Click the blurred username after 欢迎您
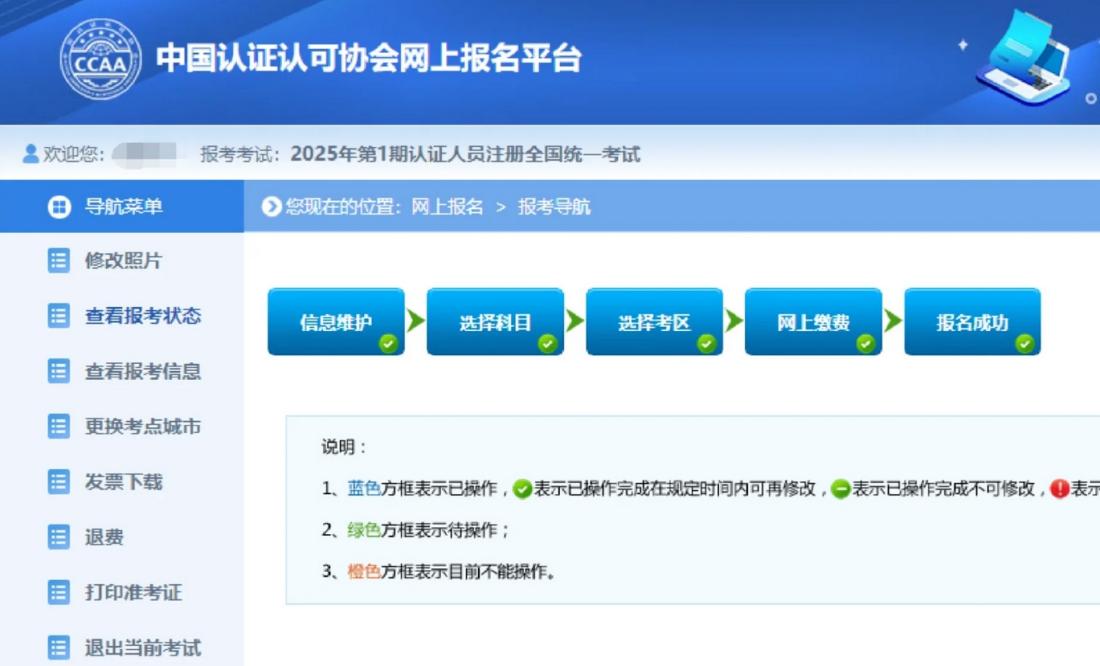 (x=145, y=154)
